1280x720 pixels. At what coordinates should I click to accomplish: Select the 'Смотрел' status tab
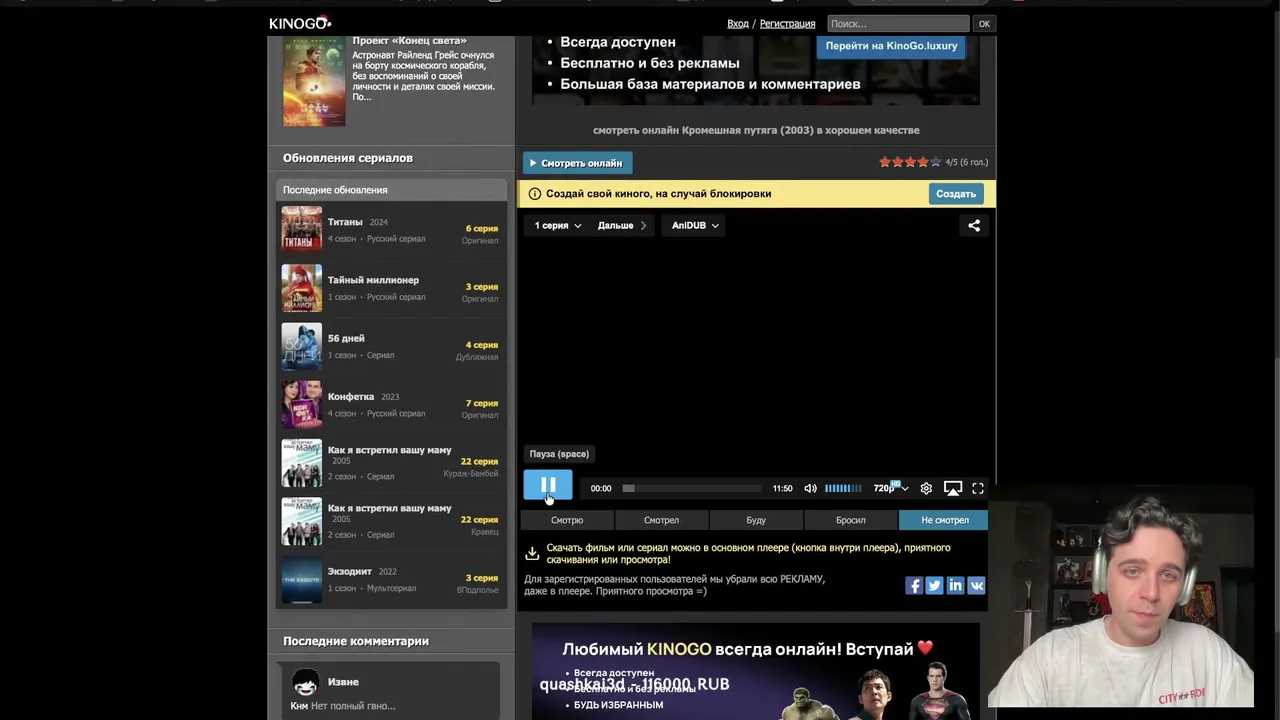click(x=661, y=520)
